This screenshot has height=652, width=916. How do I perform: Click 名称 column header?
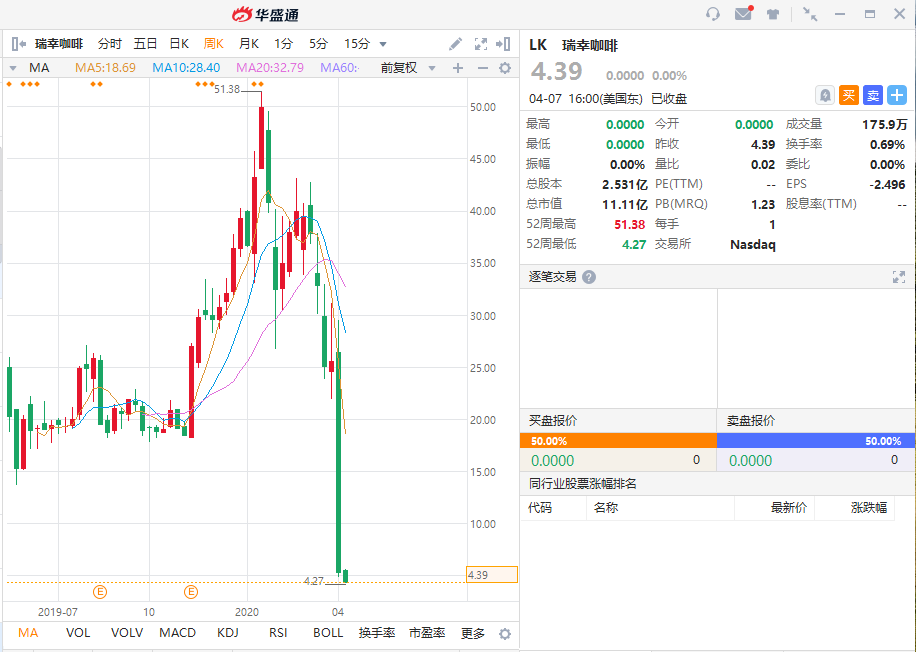click(606, 508)
